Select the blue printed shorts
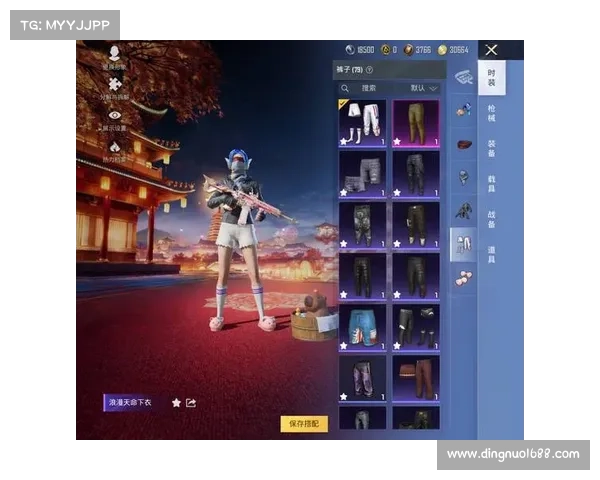The image size is (600, 480). click(362, 328)
